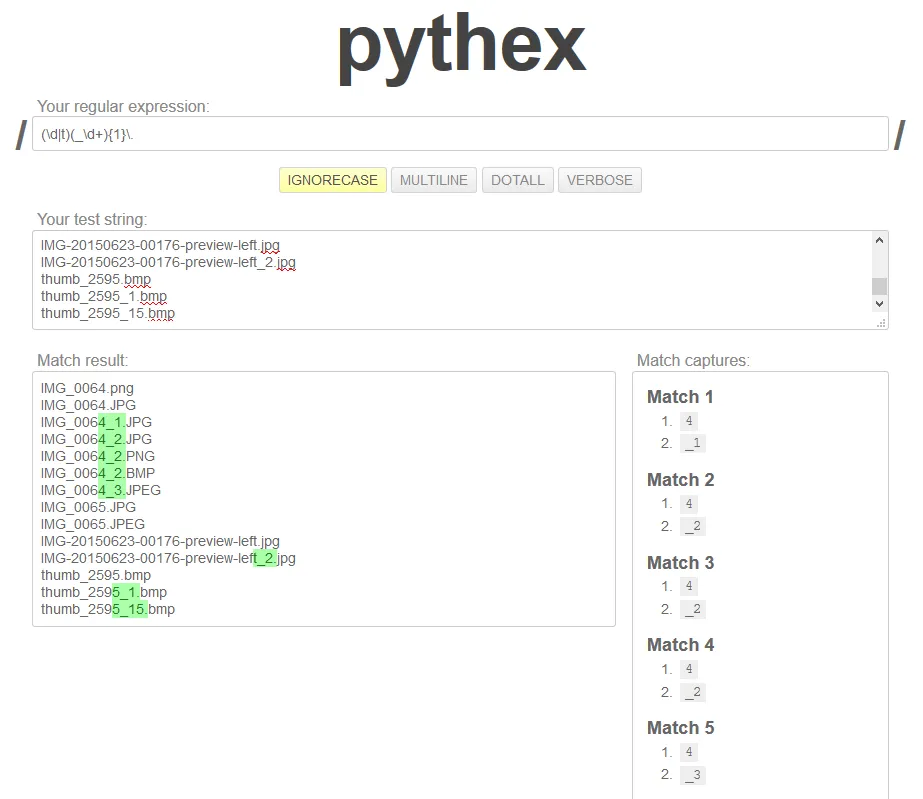Click the textarea resize grip
The width and height of the screenshot is (923, 799).
(x=881, y=323)
